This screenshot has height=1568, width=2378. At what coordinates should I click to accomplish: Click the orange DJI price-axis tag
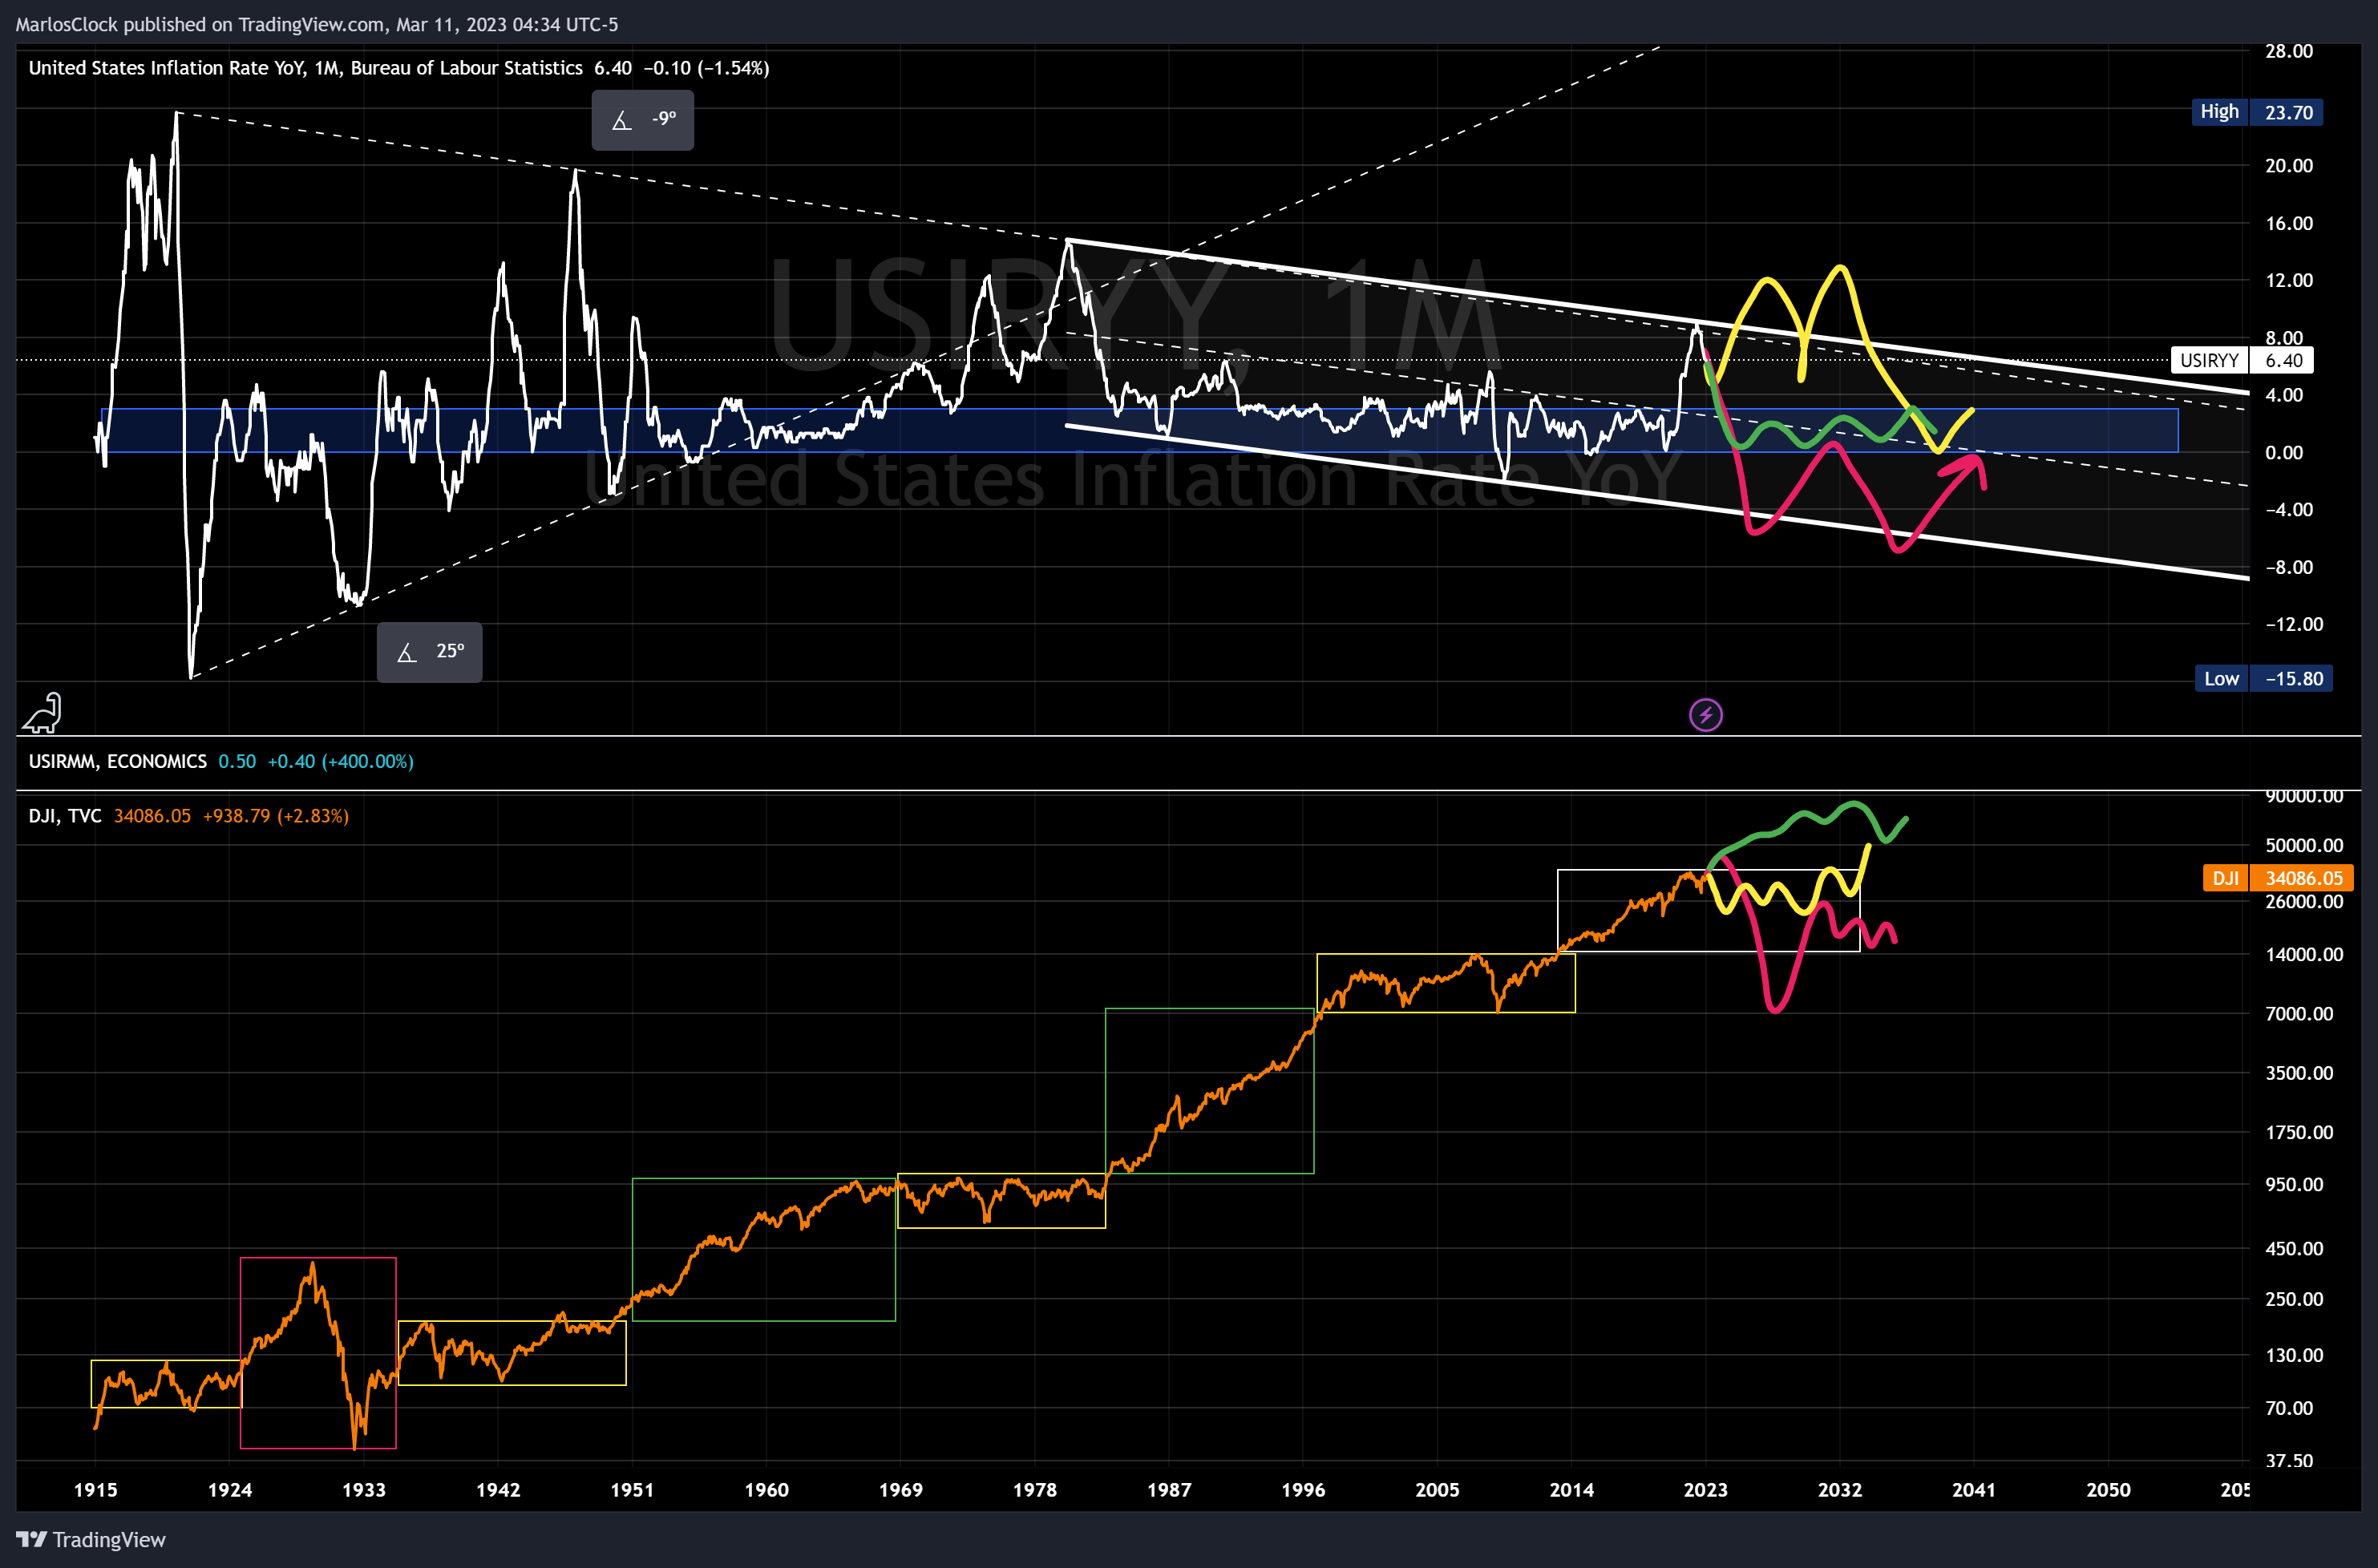2278,878
